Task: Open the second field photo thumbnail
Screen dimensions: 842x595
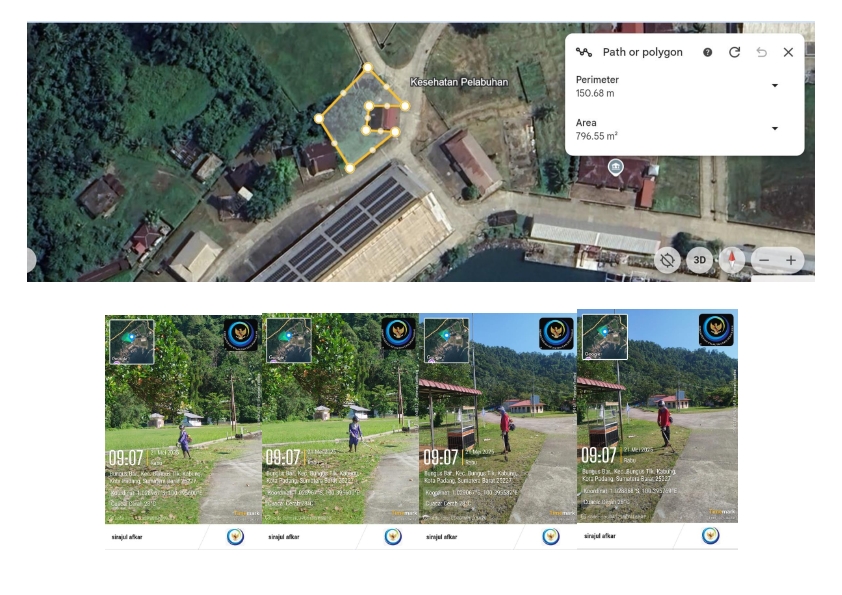Action: (x=340, y=419)
